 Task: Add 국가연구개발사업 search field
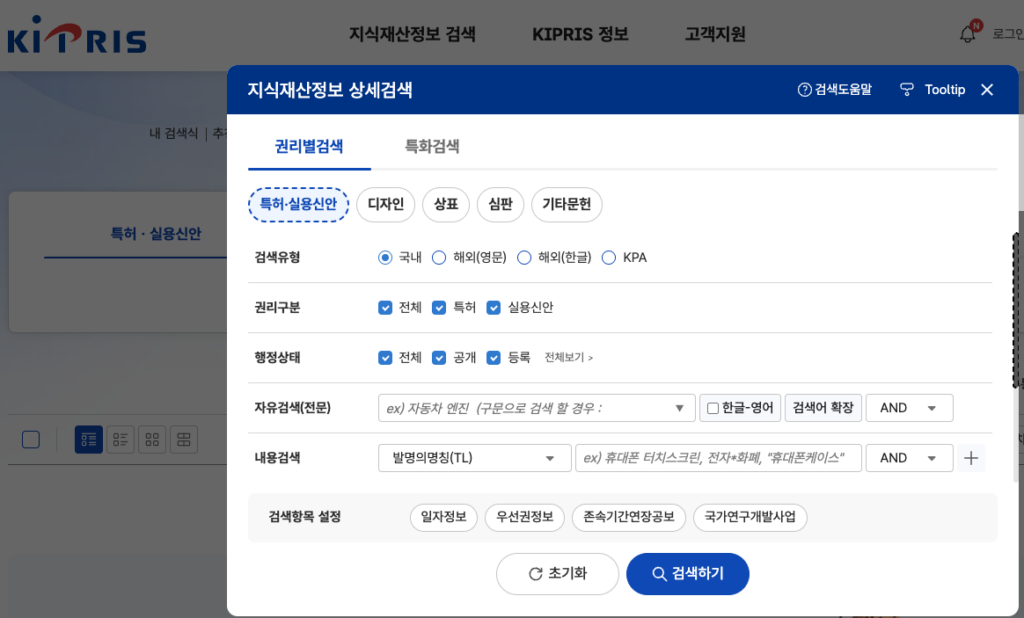pos(750,517)
